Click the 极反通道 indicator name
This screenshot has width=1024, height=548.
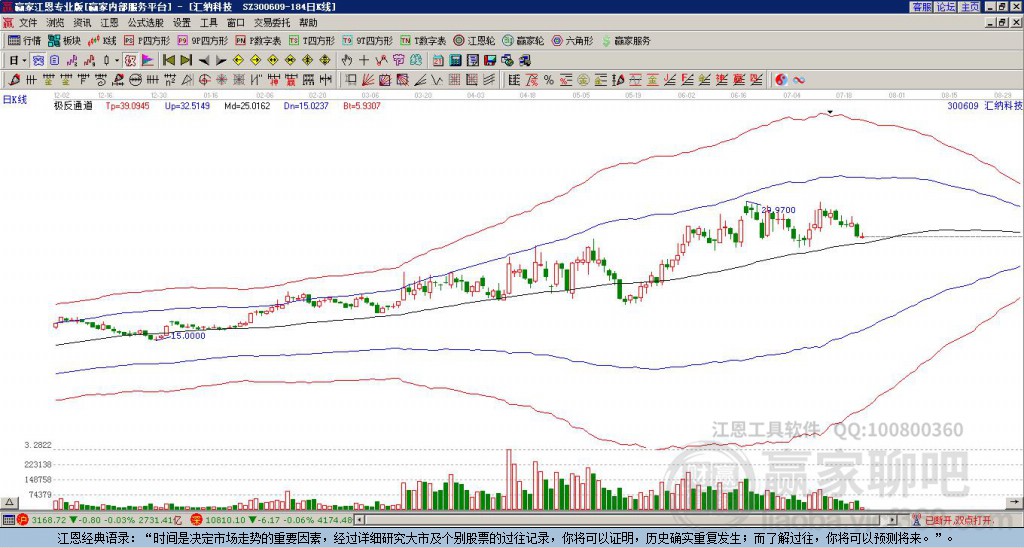pos(73,106)
